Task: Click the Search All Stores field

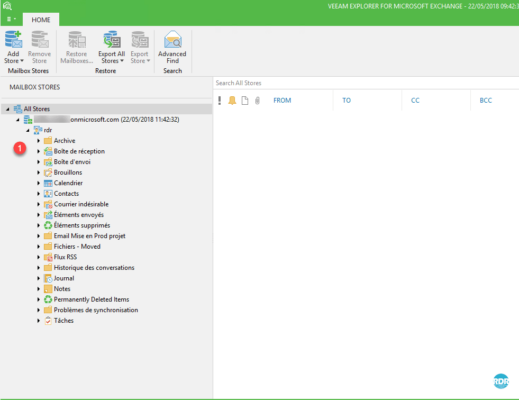Action: coord(366,83)
